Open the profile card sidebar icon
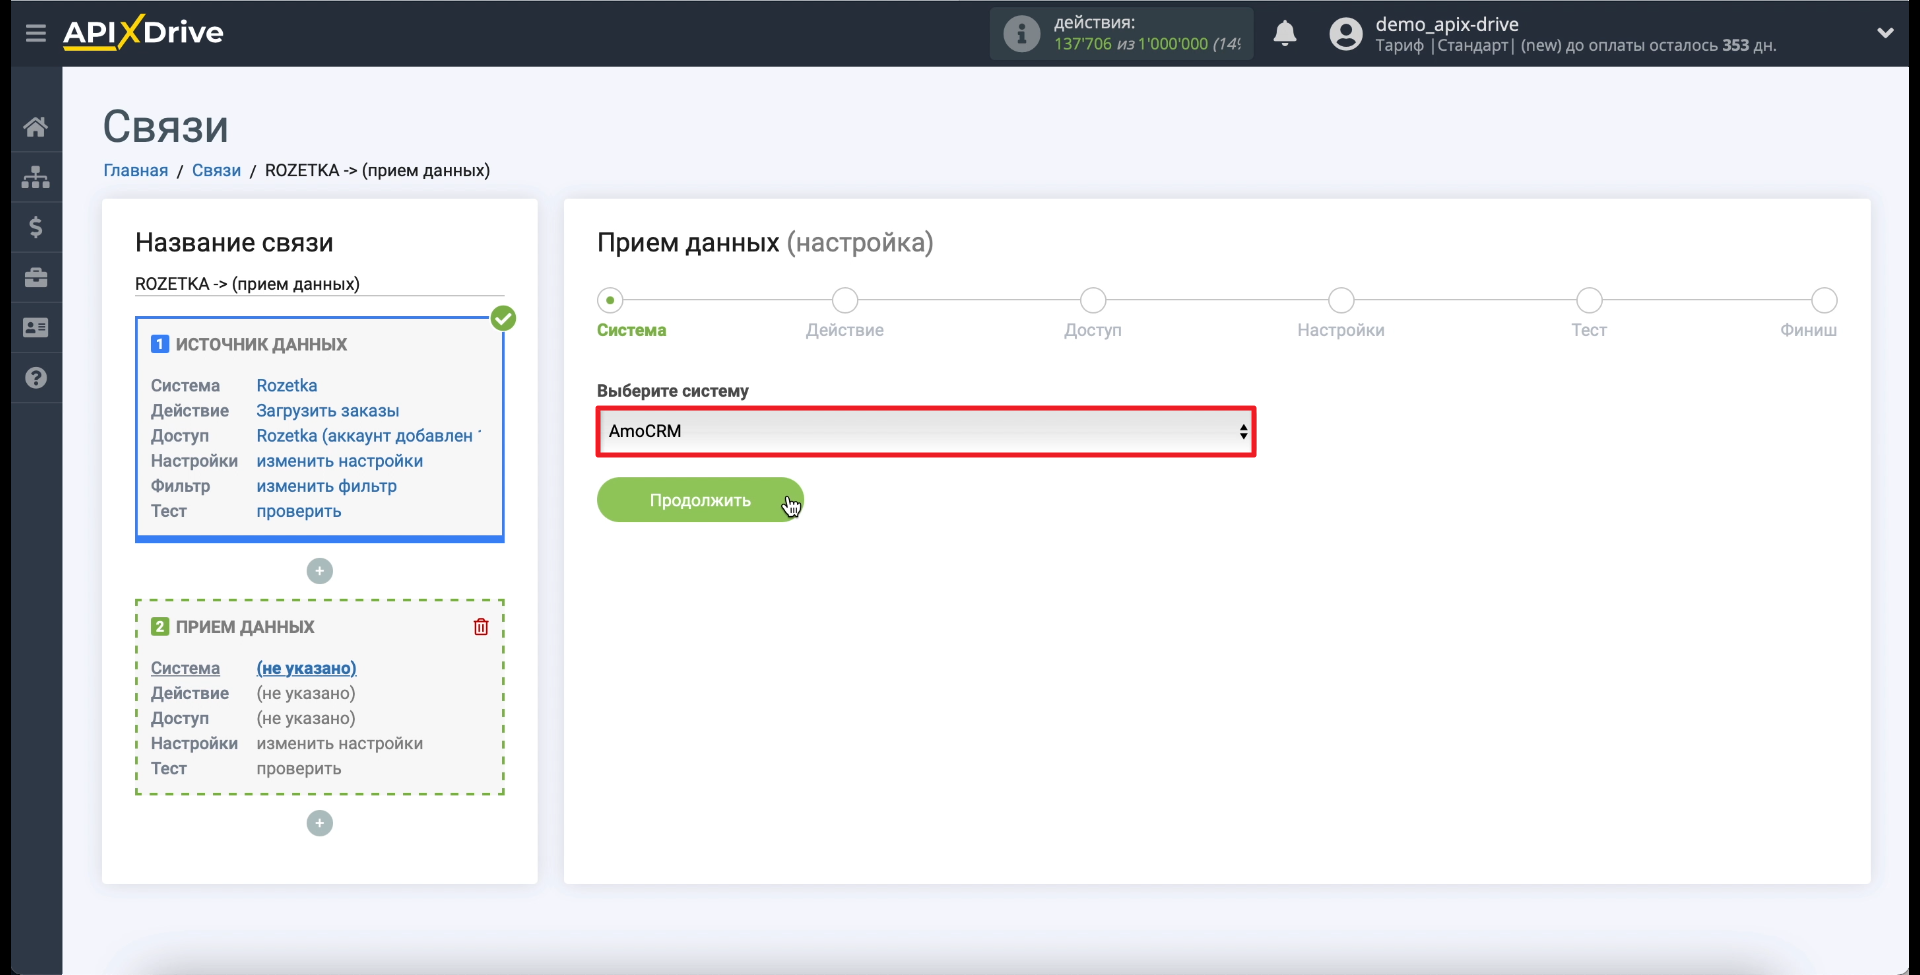This screenshot has width=1920, height=975. coord(36,327)
